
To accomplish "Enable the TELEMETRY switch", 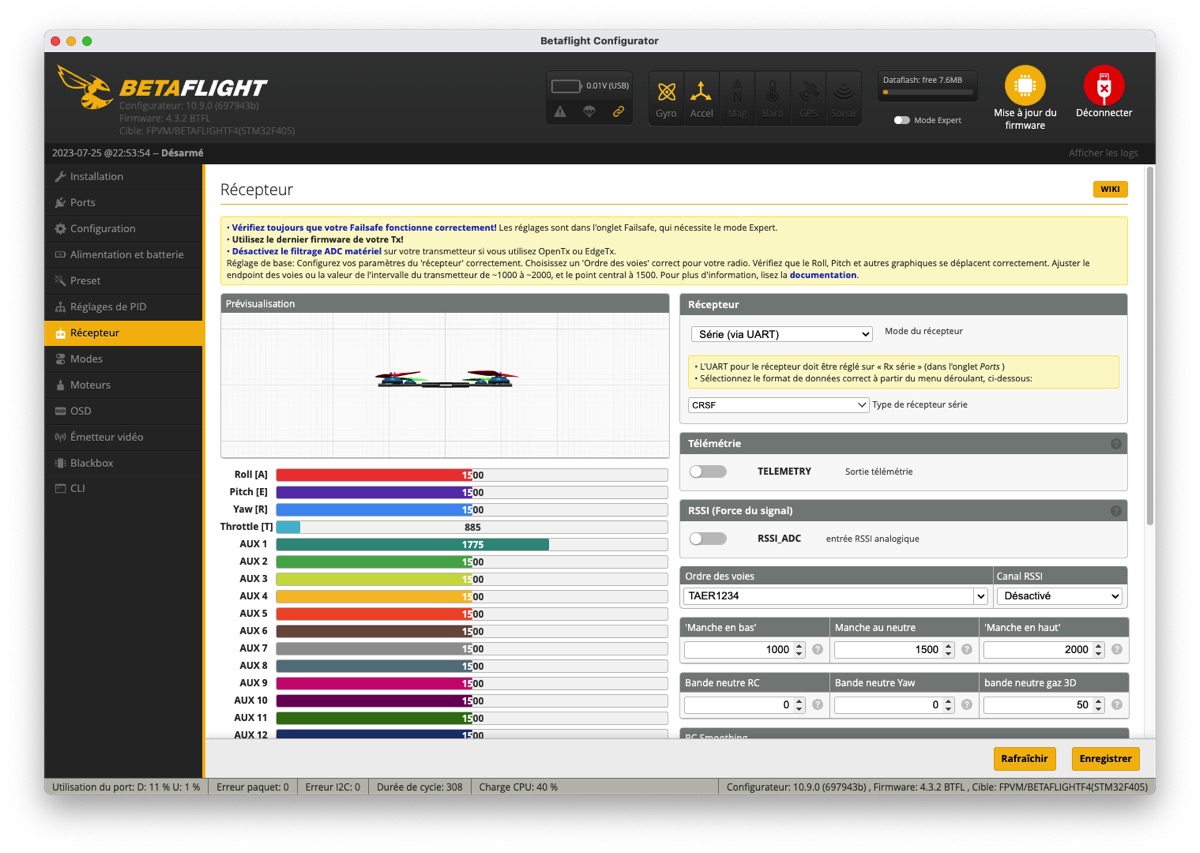I will point(708,471).
